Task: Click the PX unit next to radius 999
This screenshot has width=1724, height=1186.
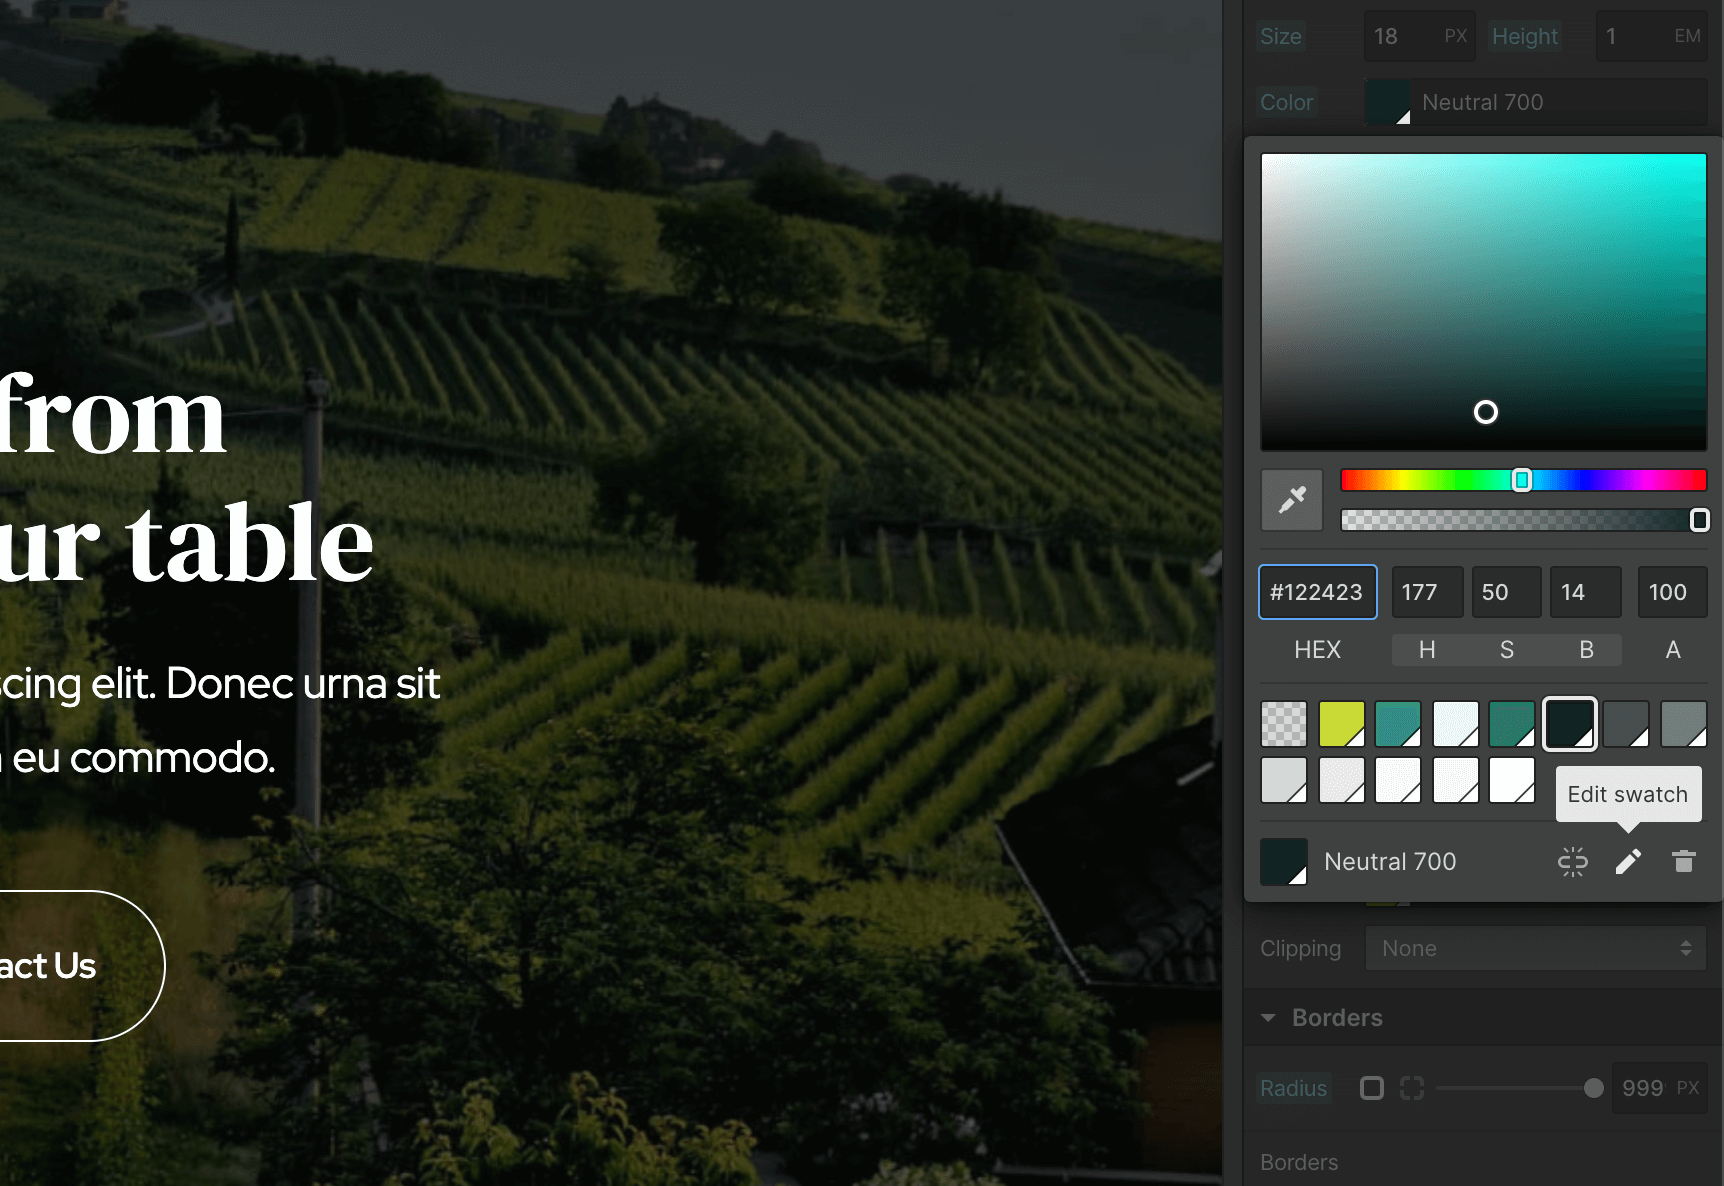Action: 1688,1088
